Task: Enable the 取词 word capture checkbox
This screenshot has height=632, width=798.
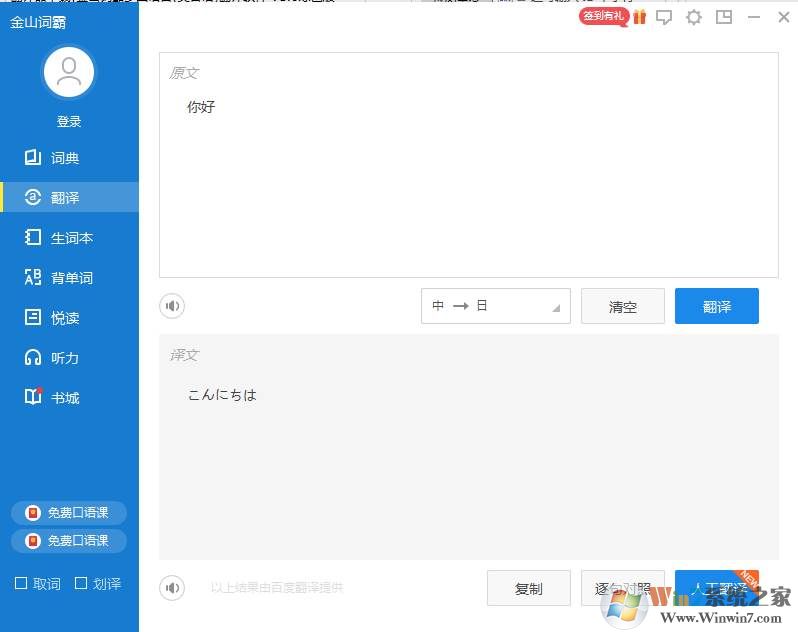Action: click(x=21, y=583)
